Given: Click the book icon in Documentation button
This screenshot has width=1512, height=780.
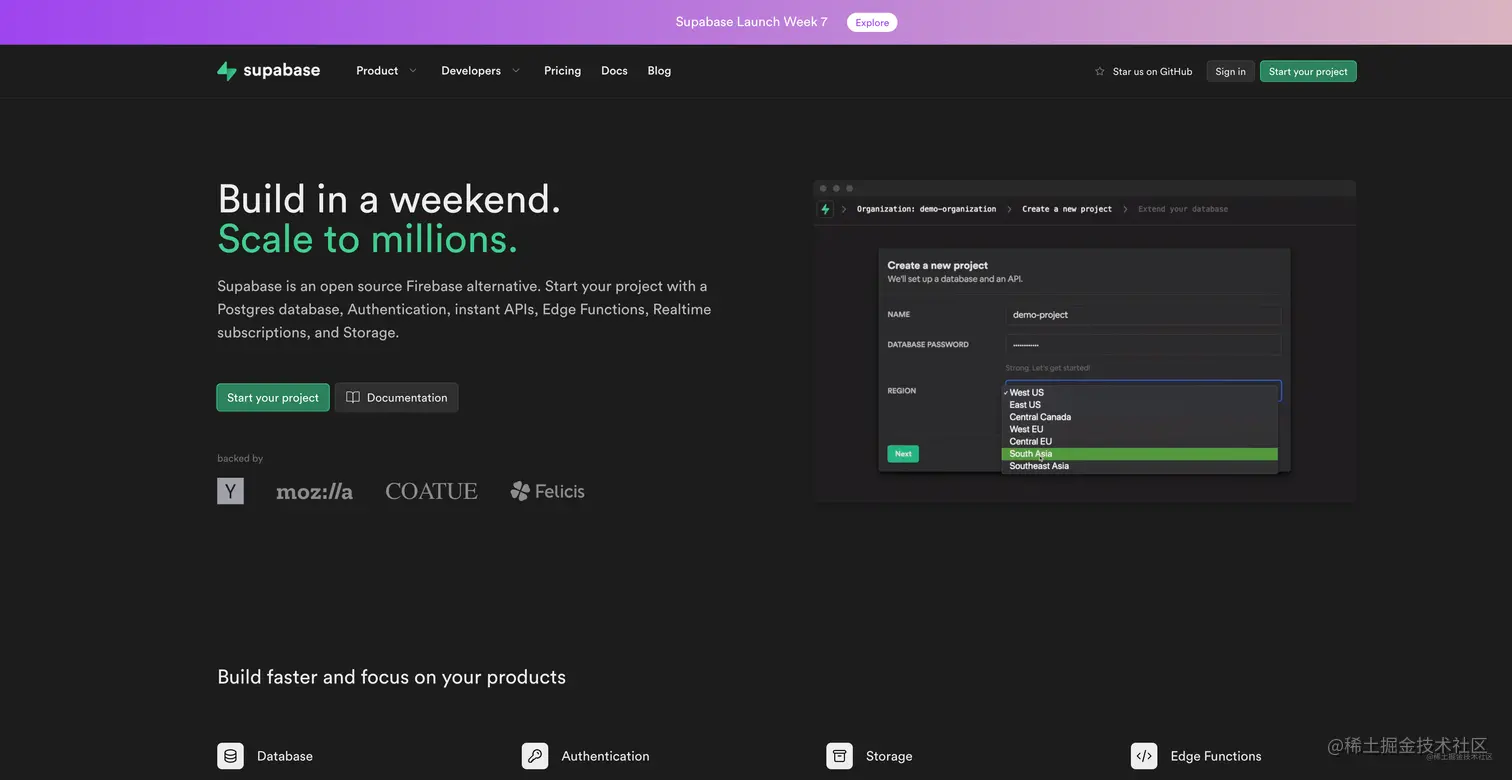Looking at the screenshot, I should pos(353,397).
